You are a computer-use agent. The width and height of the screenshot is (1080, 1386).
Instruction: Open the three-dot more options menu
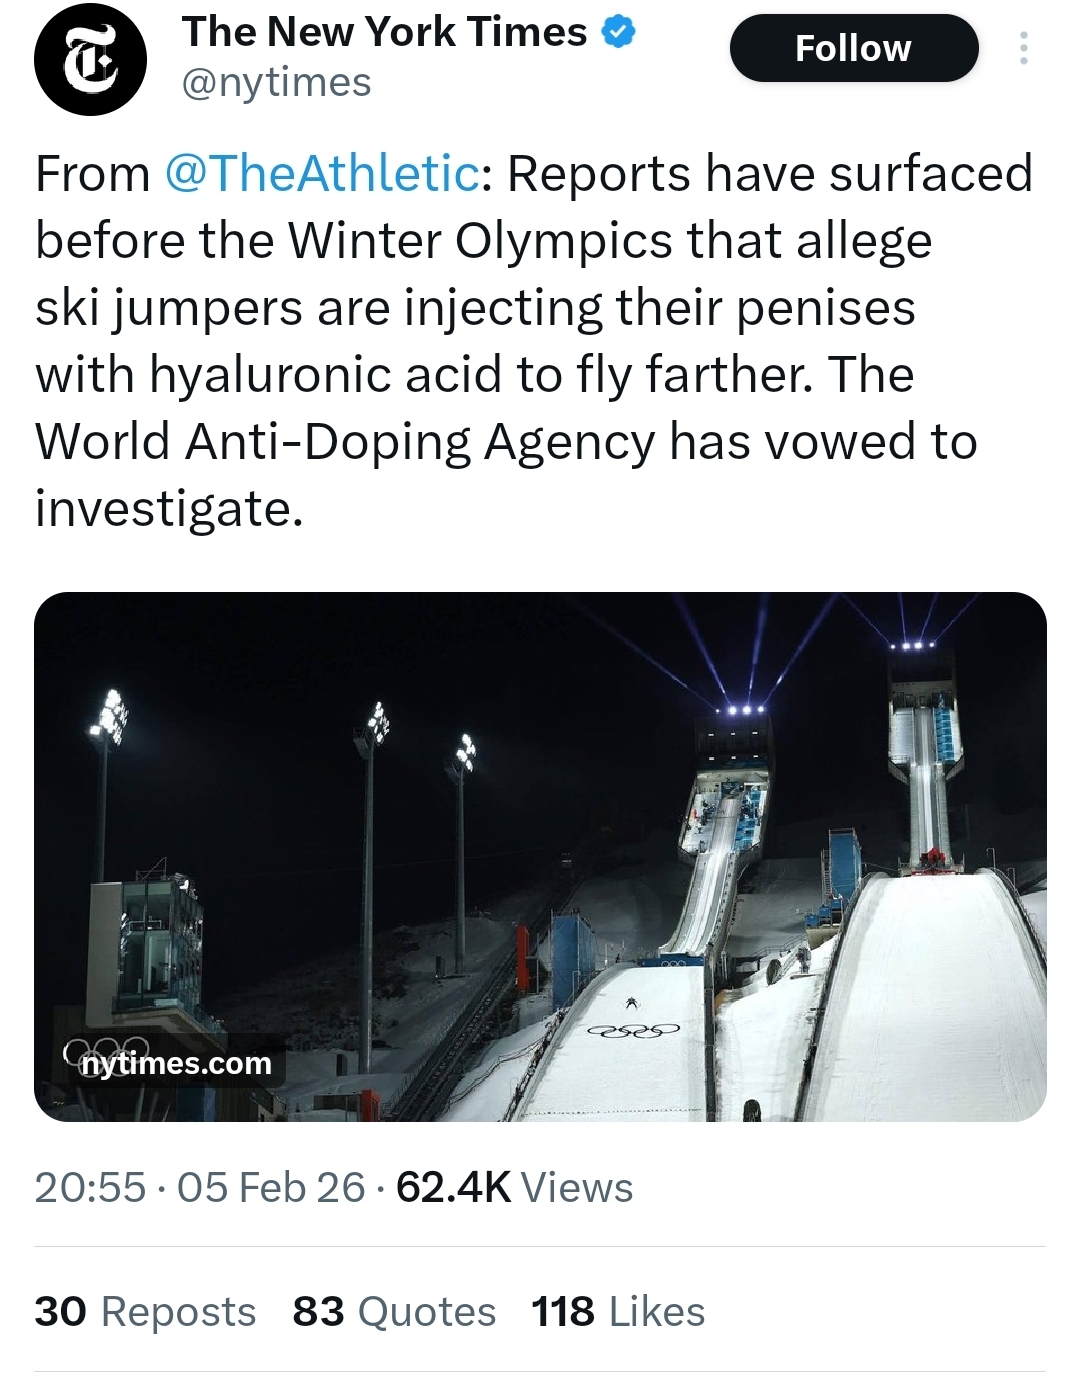pos(1023,48)
